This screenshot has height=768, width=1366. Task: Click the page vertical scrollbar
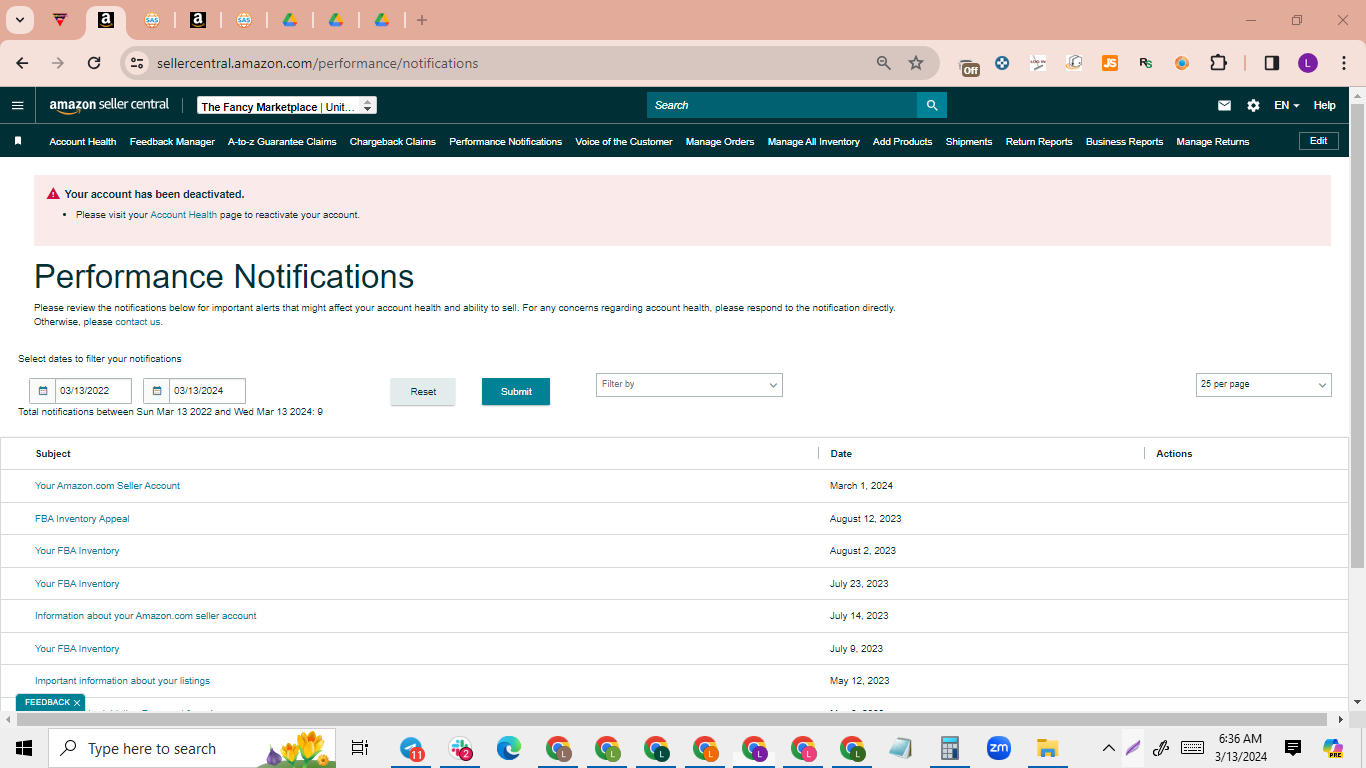(1357, 336)
